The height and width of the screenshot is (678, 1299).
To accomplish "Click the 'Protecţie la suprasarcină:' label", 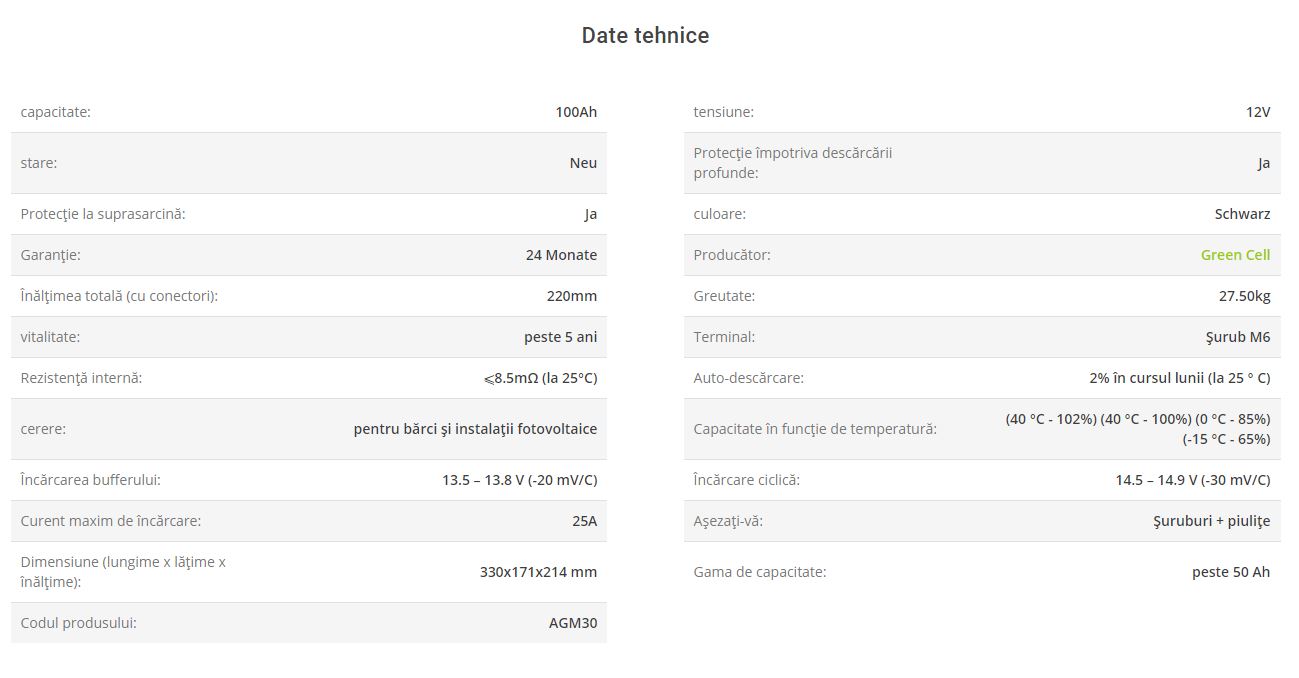I will (x=103, y=214).
